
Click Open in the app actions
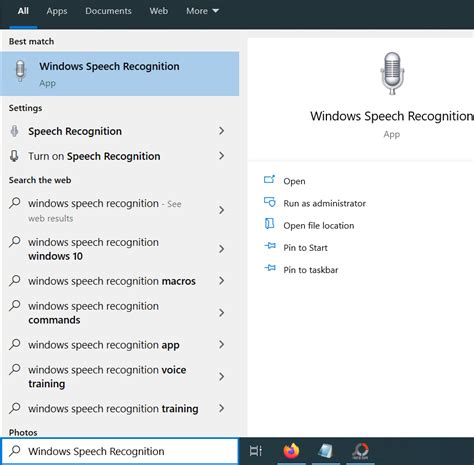pyautogui.click(x=294, y=181)
